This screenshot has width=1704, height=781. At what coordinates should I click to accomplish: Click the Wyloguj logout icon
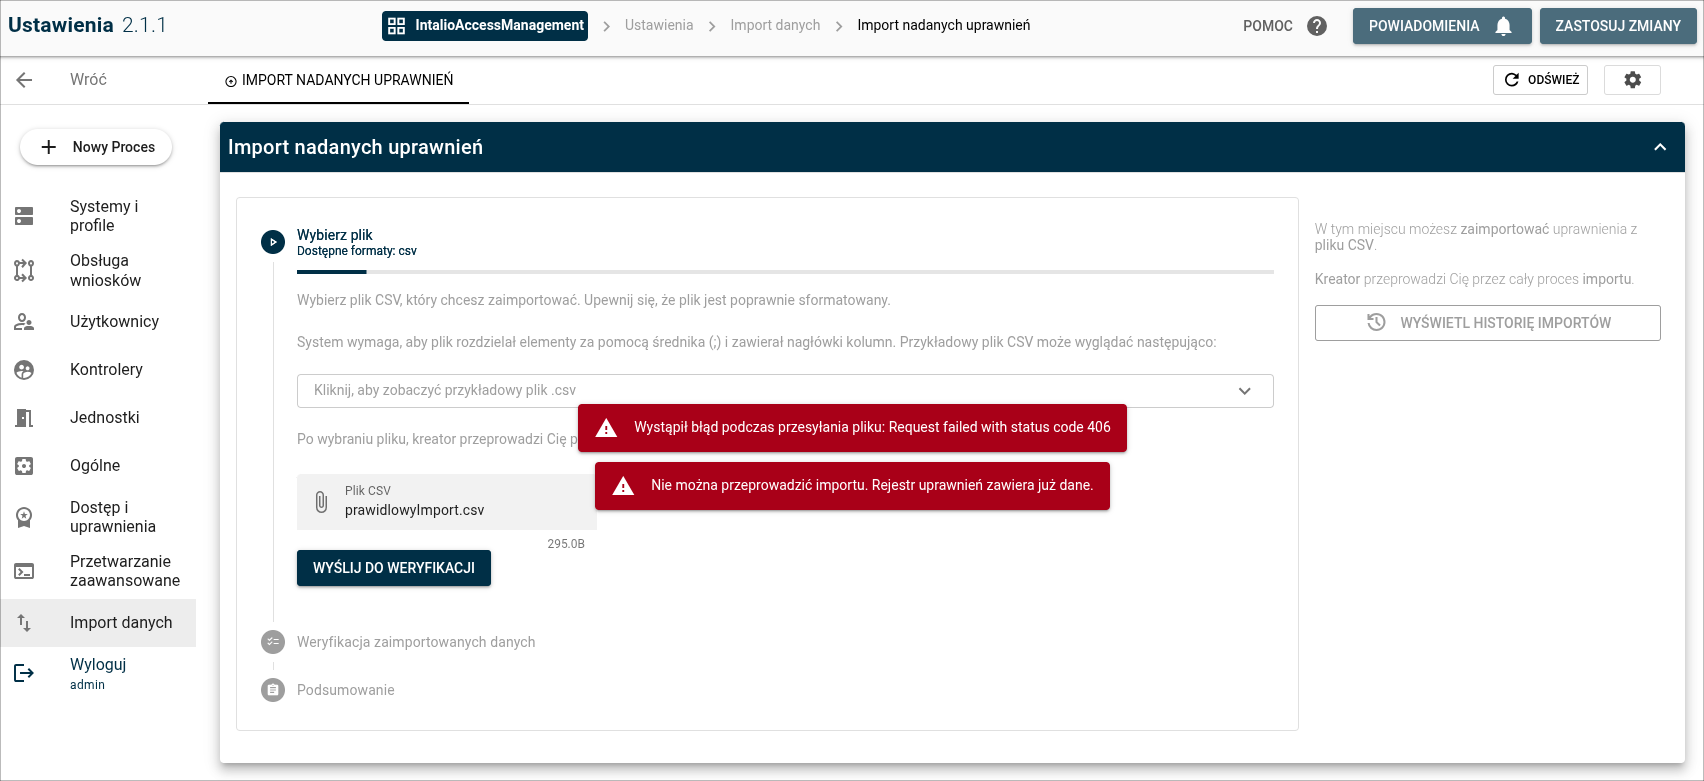[x=25, y=673]
